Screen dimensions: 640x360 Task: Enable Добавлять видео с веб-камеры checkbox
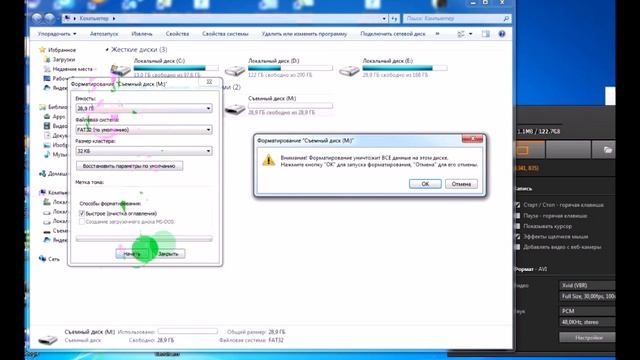point(518,247)
